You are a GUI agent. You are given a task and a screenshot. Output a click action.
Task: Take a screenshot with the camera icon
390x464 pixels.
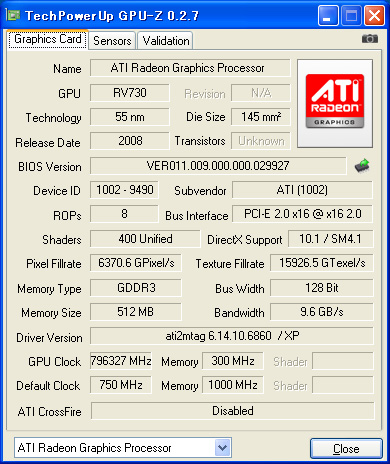point(370,39)
